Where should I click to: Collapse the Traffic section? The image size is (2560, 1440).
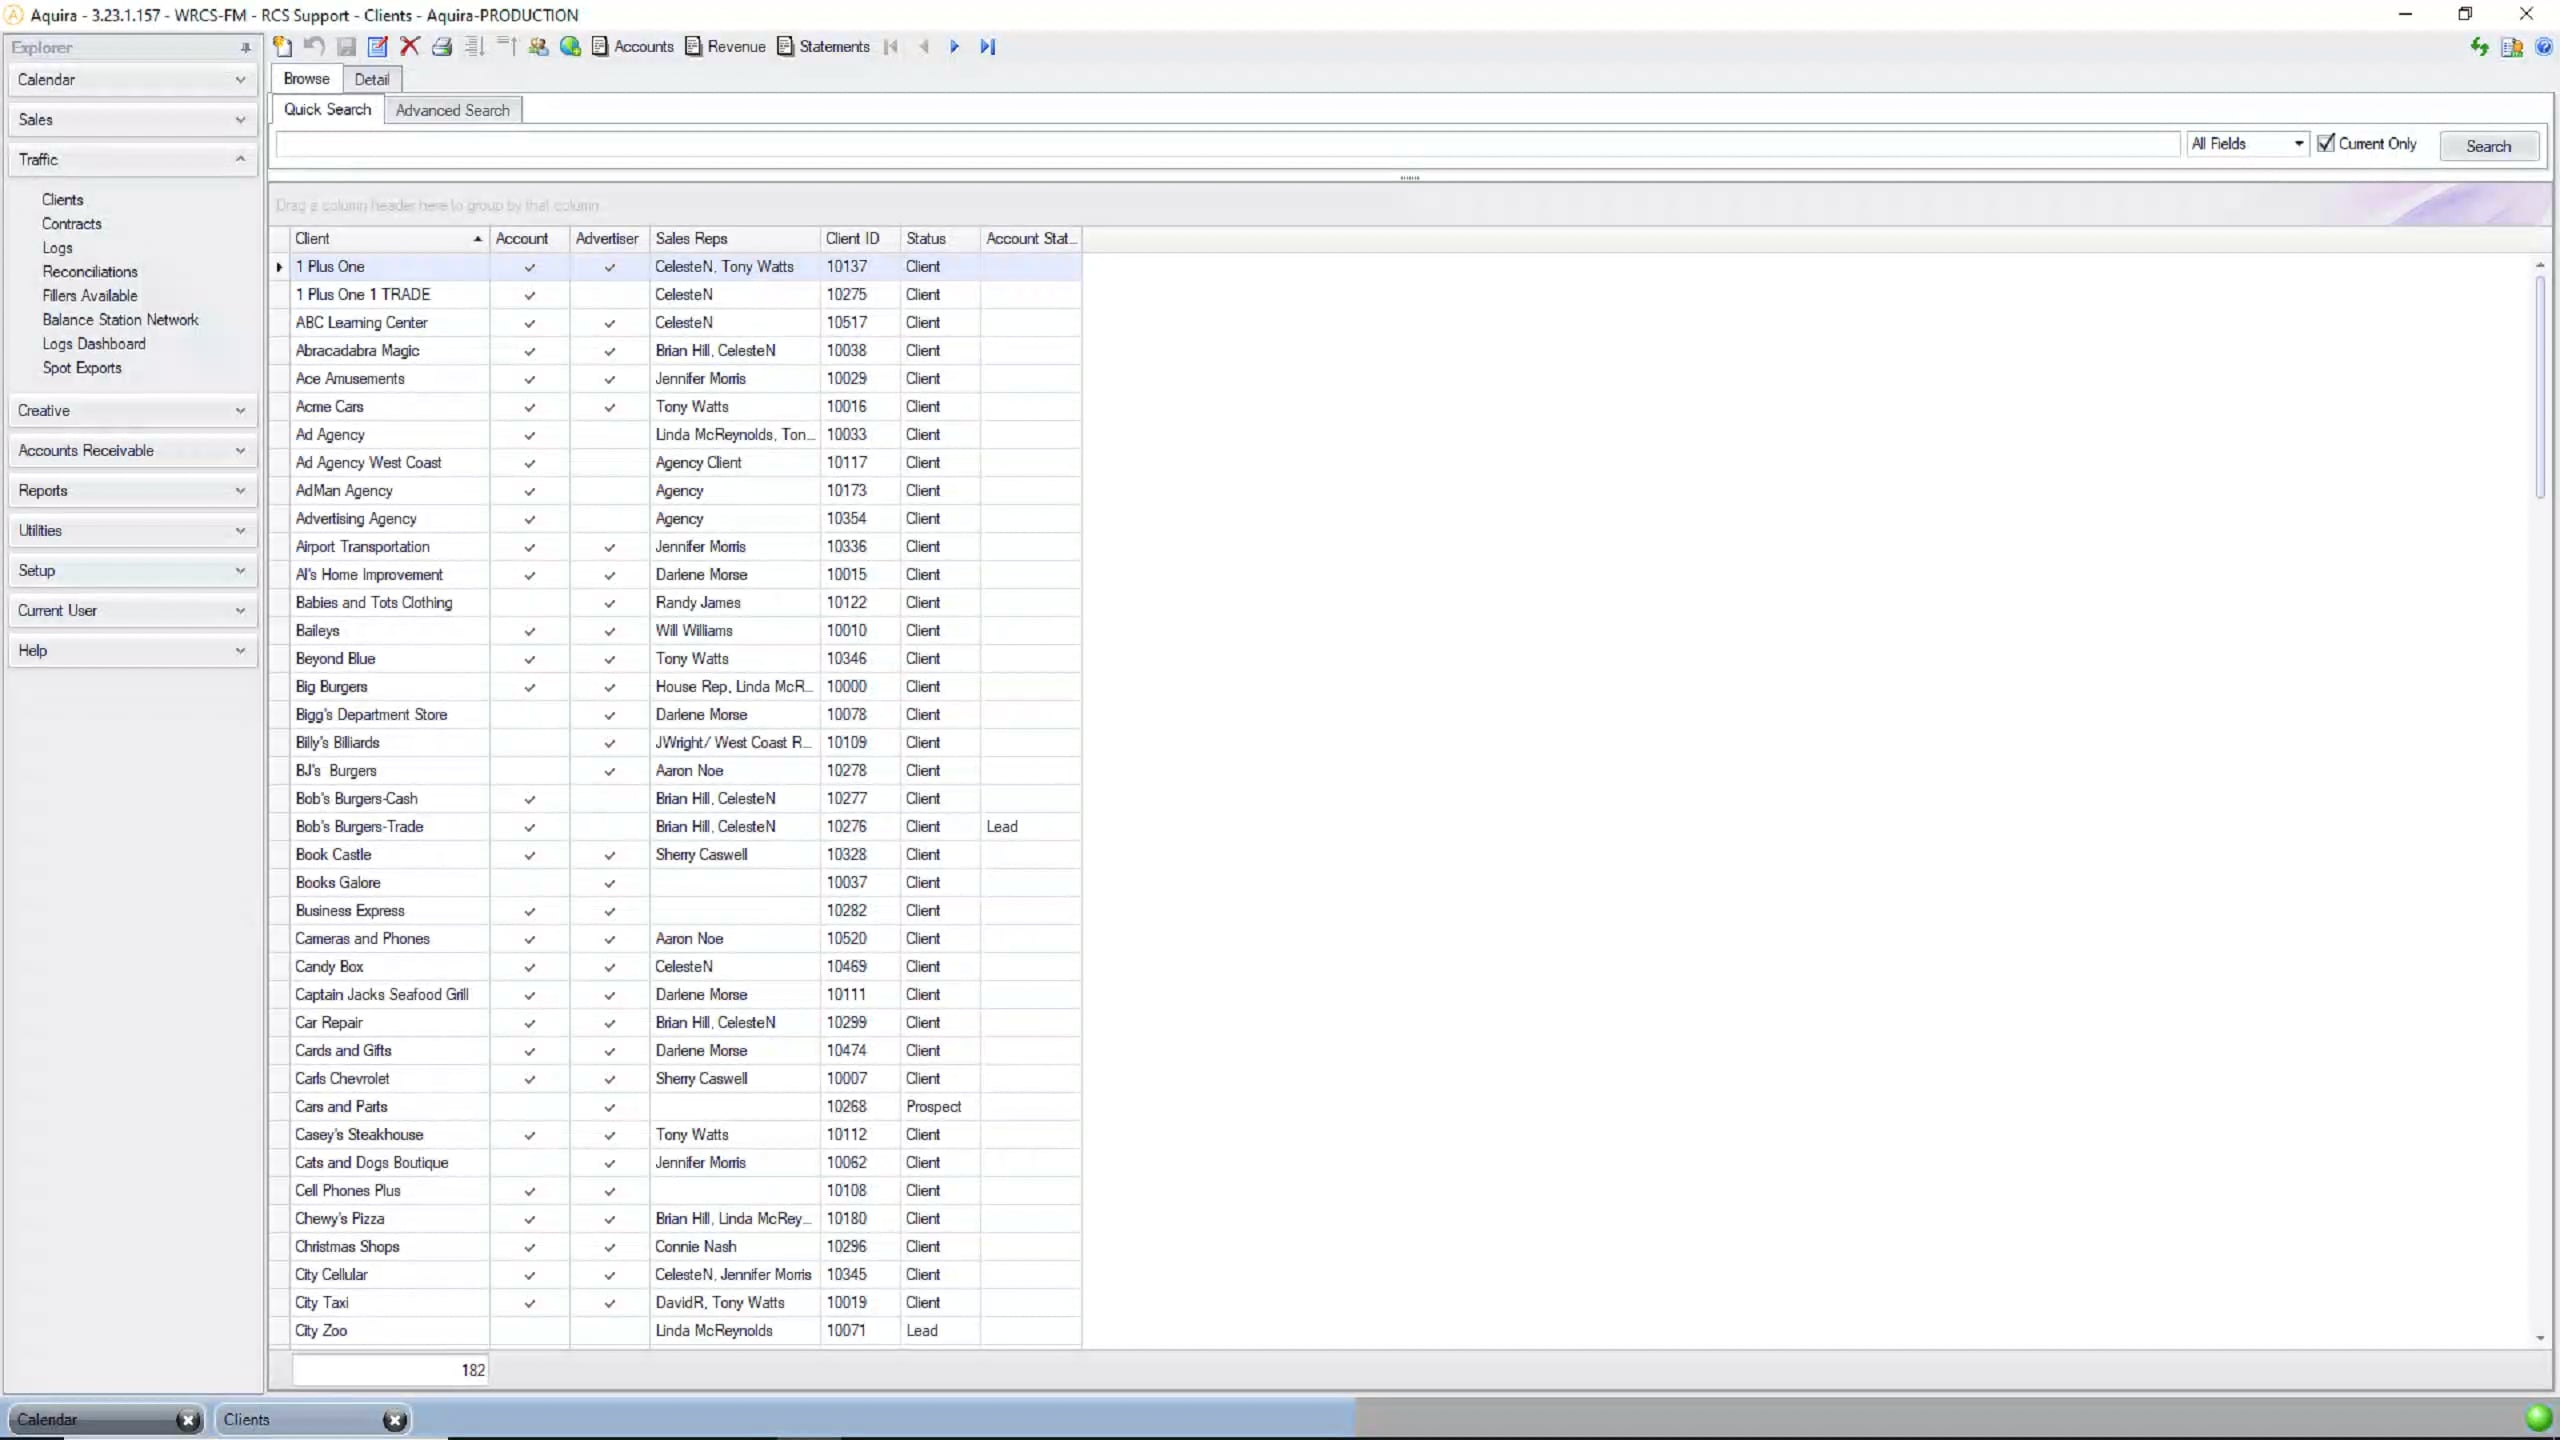[132, 160]
